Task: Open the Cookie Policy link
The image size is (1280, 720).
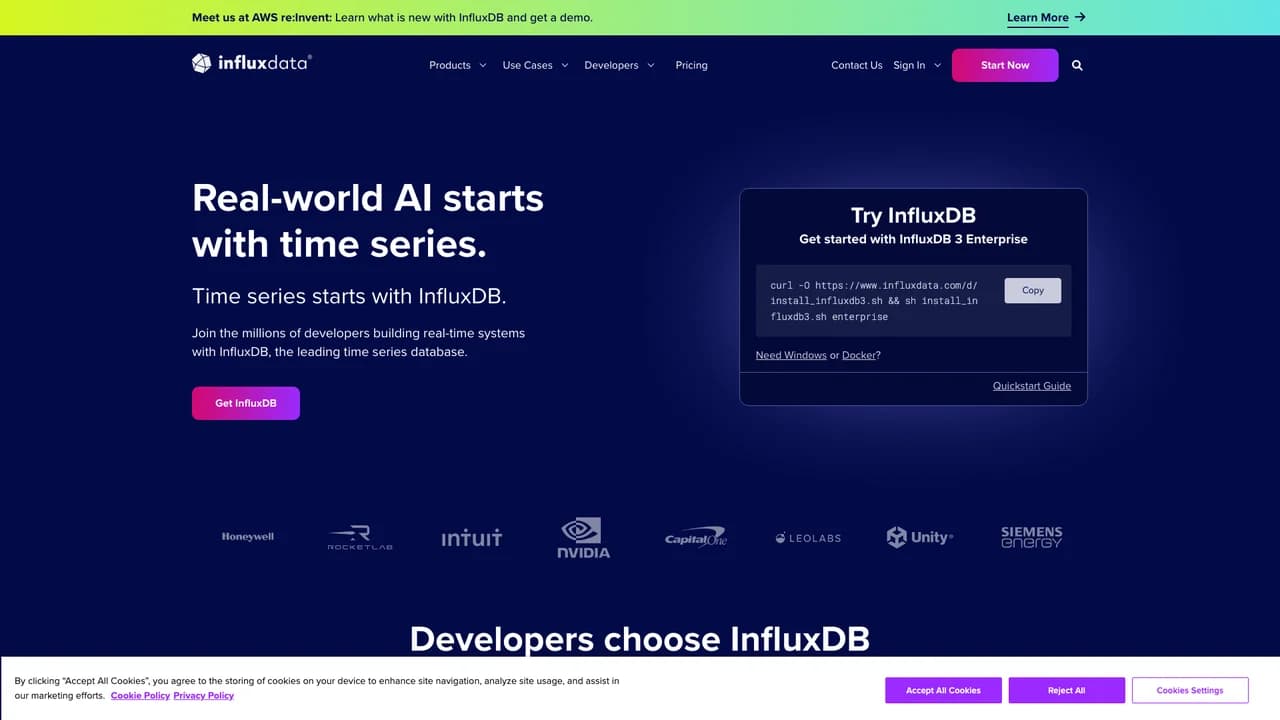Action: tap(140, 696)
